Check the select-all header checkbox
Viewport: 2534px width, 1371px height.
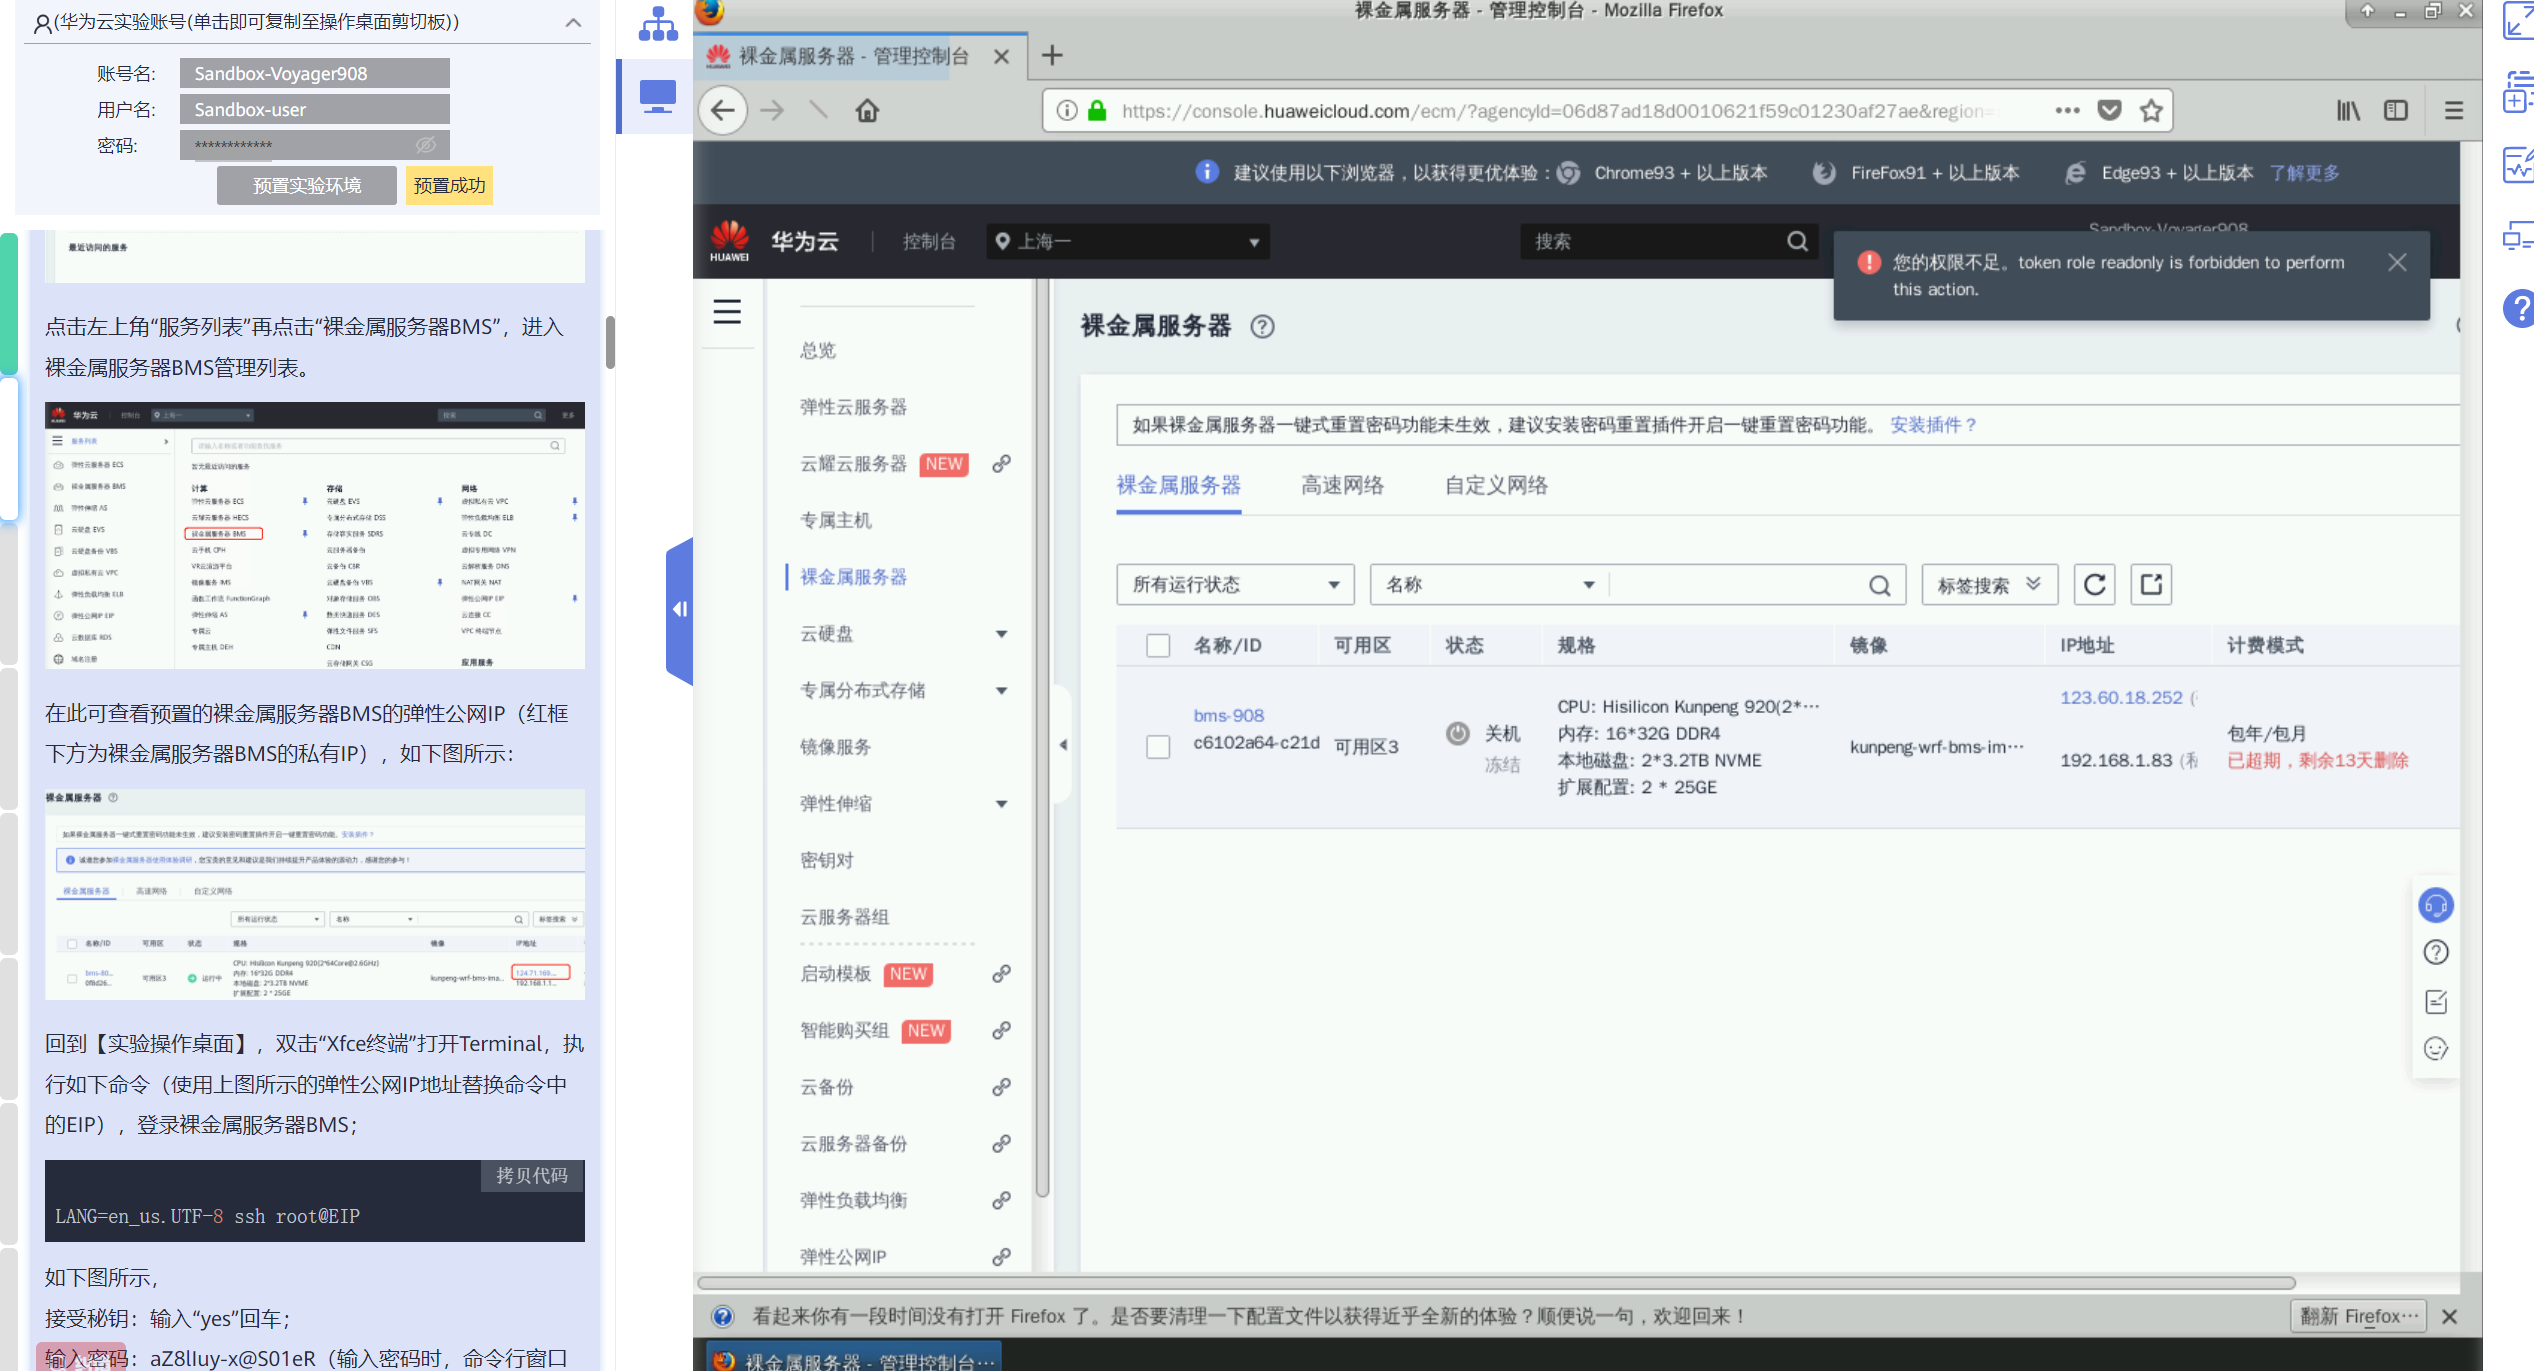click(1158, 646)
